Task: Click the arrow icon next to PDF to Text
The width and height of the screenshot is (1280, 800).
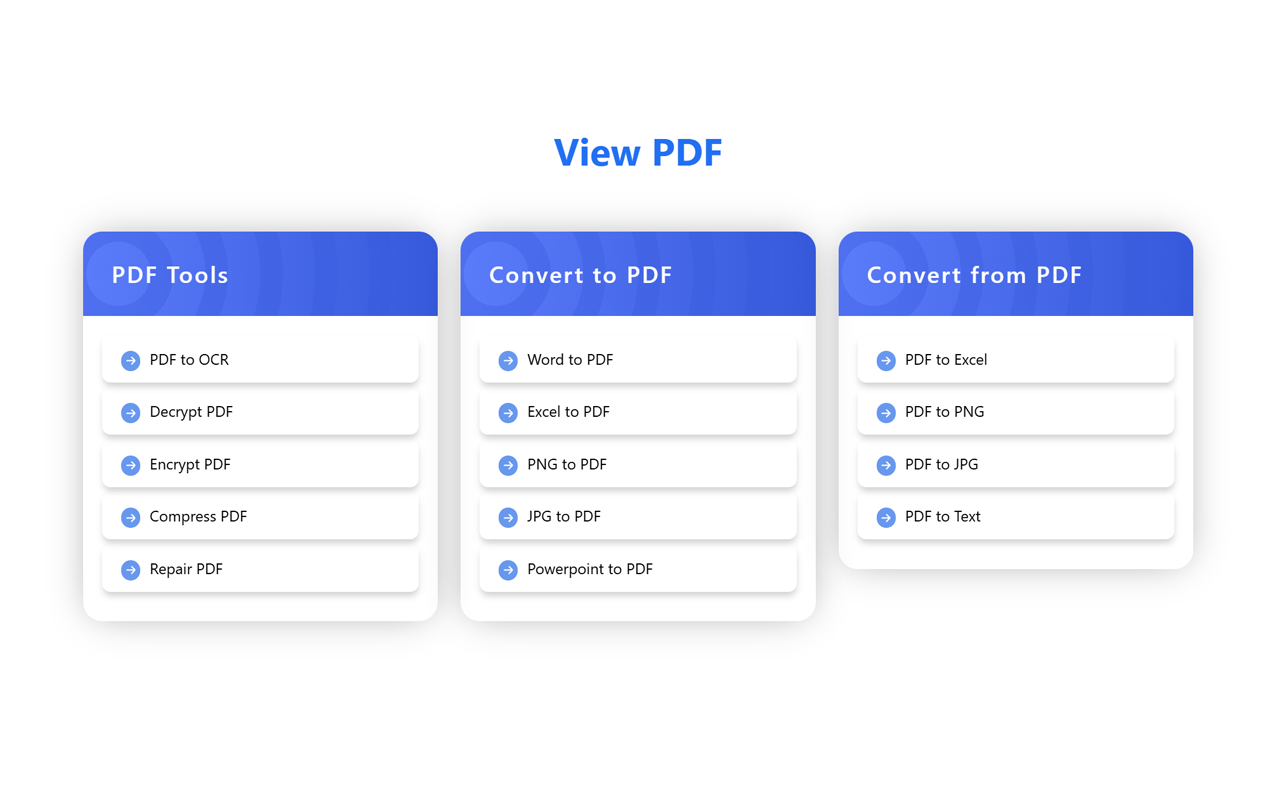Action: click(x=885, y=517)
